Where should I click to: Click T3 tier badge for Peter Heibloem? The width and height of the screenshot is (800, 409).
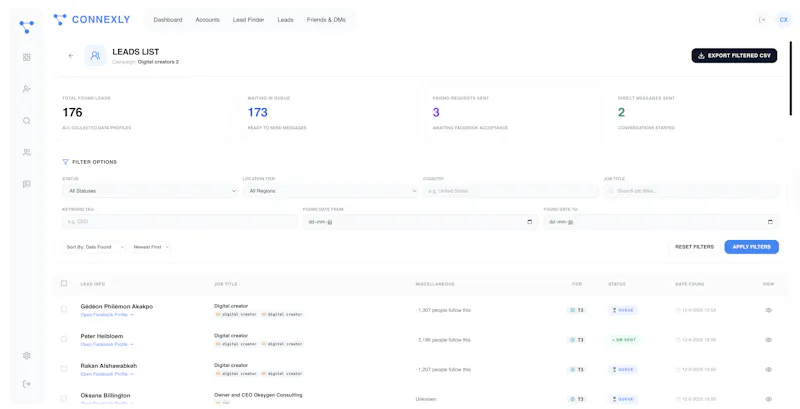pyautogui.click(x=577, y=340)
